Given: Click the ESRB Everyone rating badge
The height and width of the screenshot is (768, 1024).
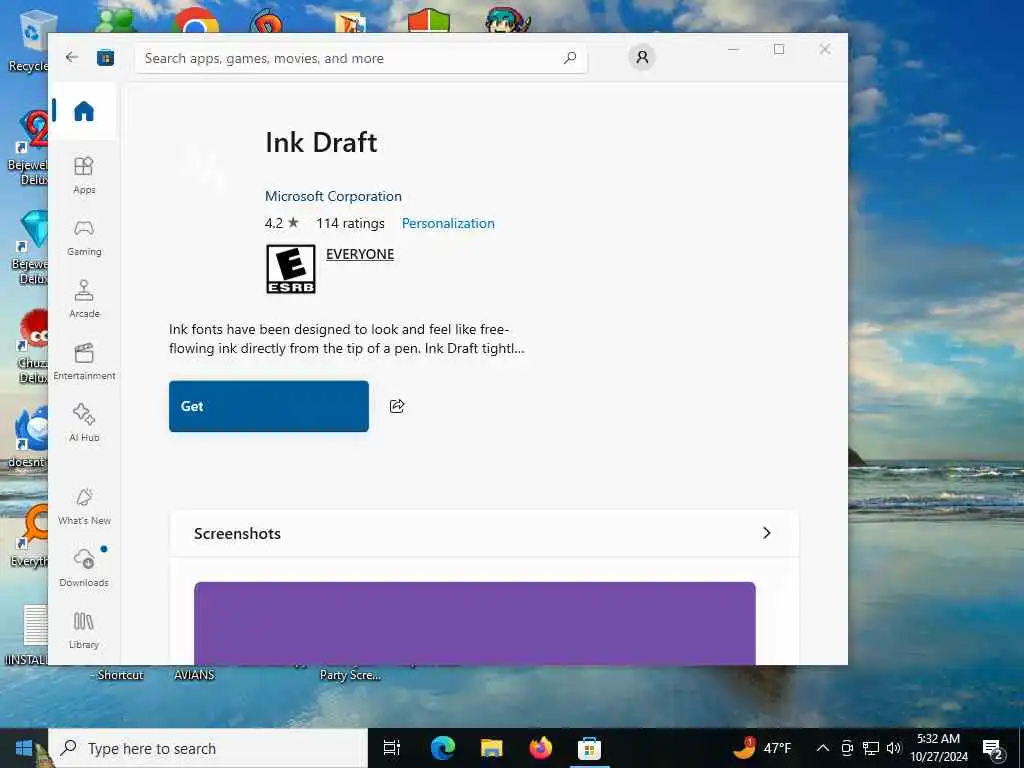Looking at the screenshot, I should pyautogui.click(x=291, y=269).
